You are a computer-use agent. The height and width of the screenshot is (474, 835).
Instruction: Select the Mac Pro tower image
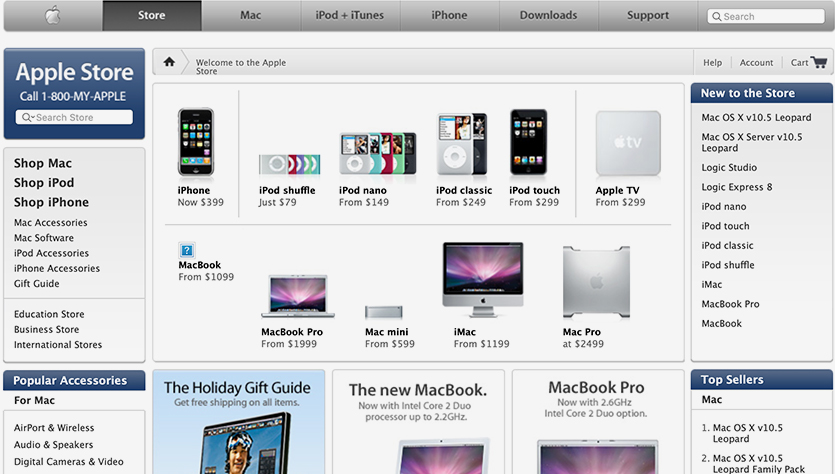(x=596, y=282)
